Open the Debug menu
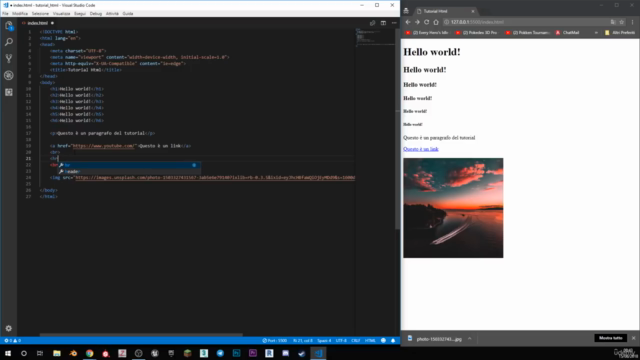640x360 pixels. (x=96, y=13)
